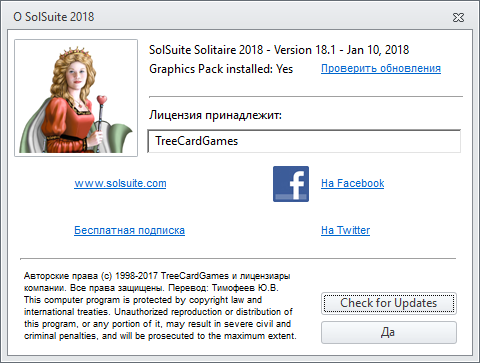Open the Бесплатная подписка link

pos(129,230)
